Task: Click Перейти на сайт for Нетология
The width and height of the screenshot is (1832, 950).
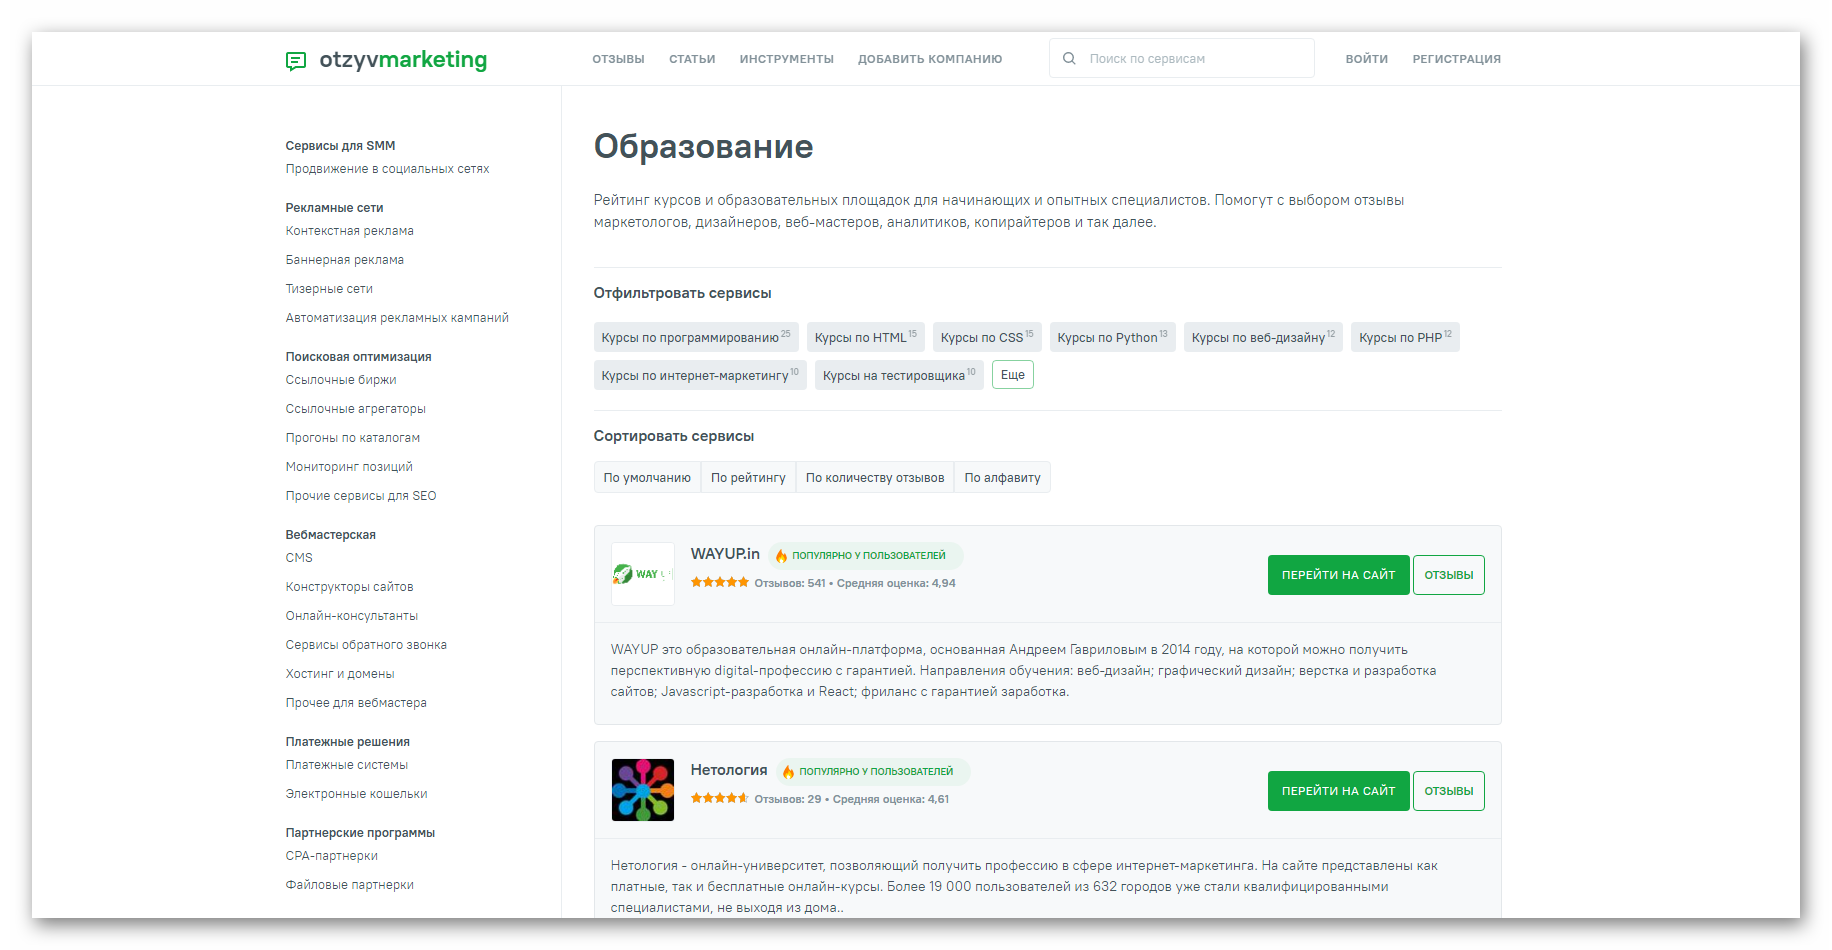Action: [x=1339, y=791]
